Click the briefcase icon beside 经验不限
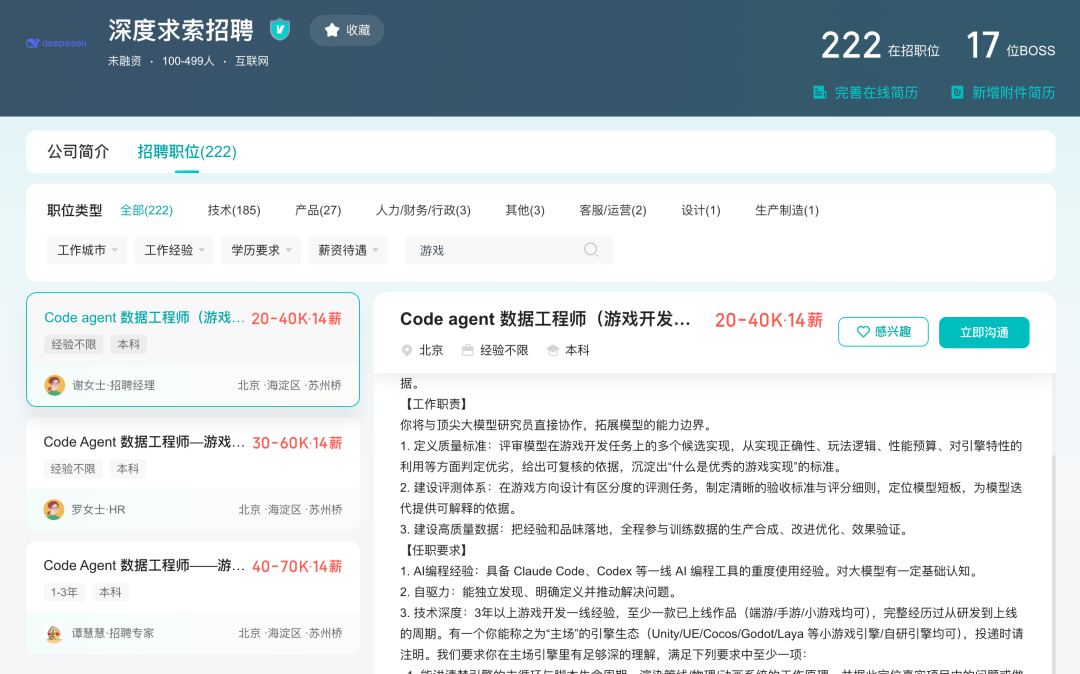1080x674 pixels. [467, 350]
